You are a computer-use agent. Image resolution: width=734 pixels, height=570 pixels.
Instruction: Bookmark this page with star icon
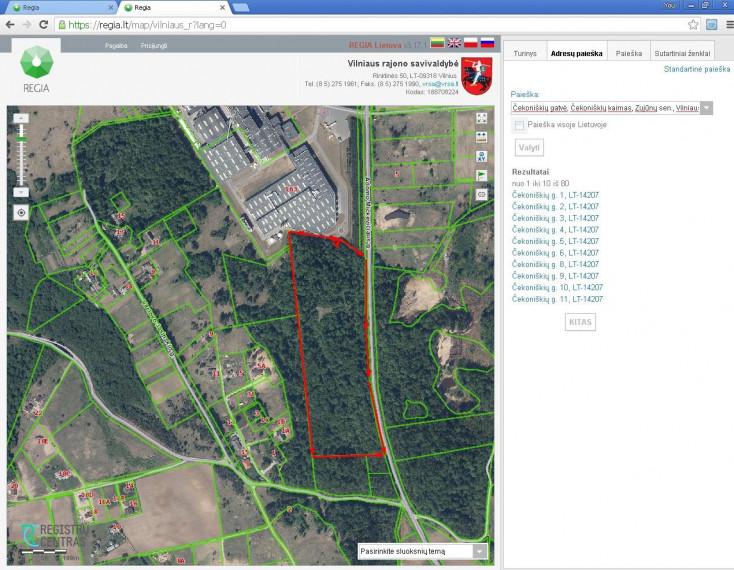[693, 24]
